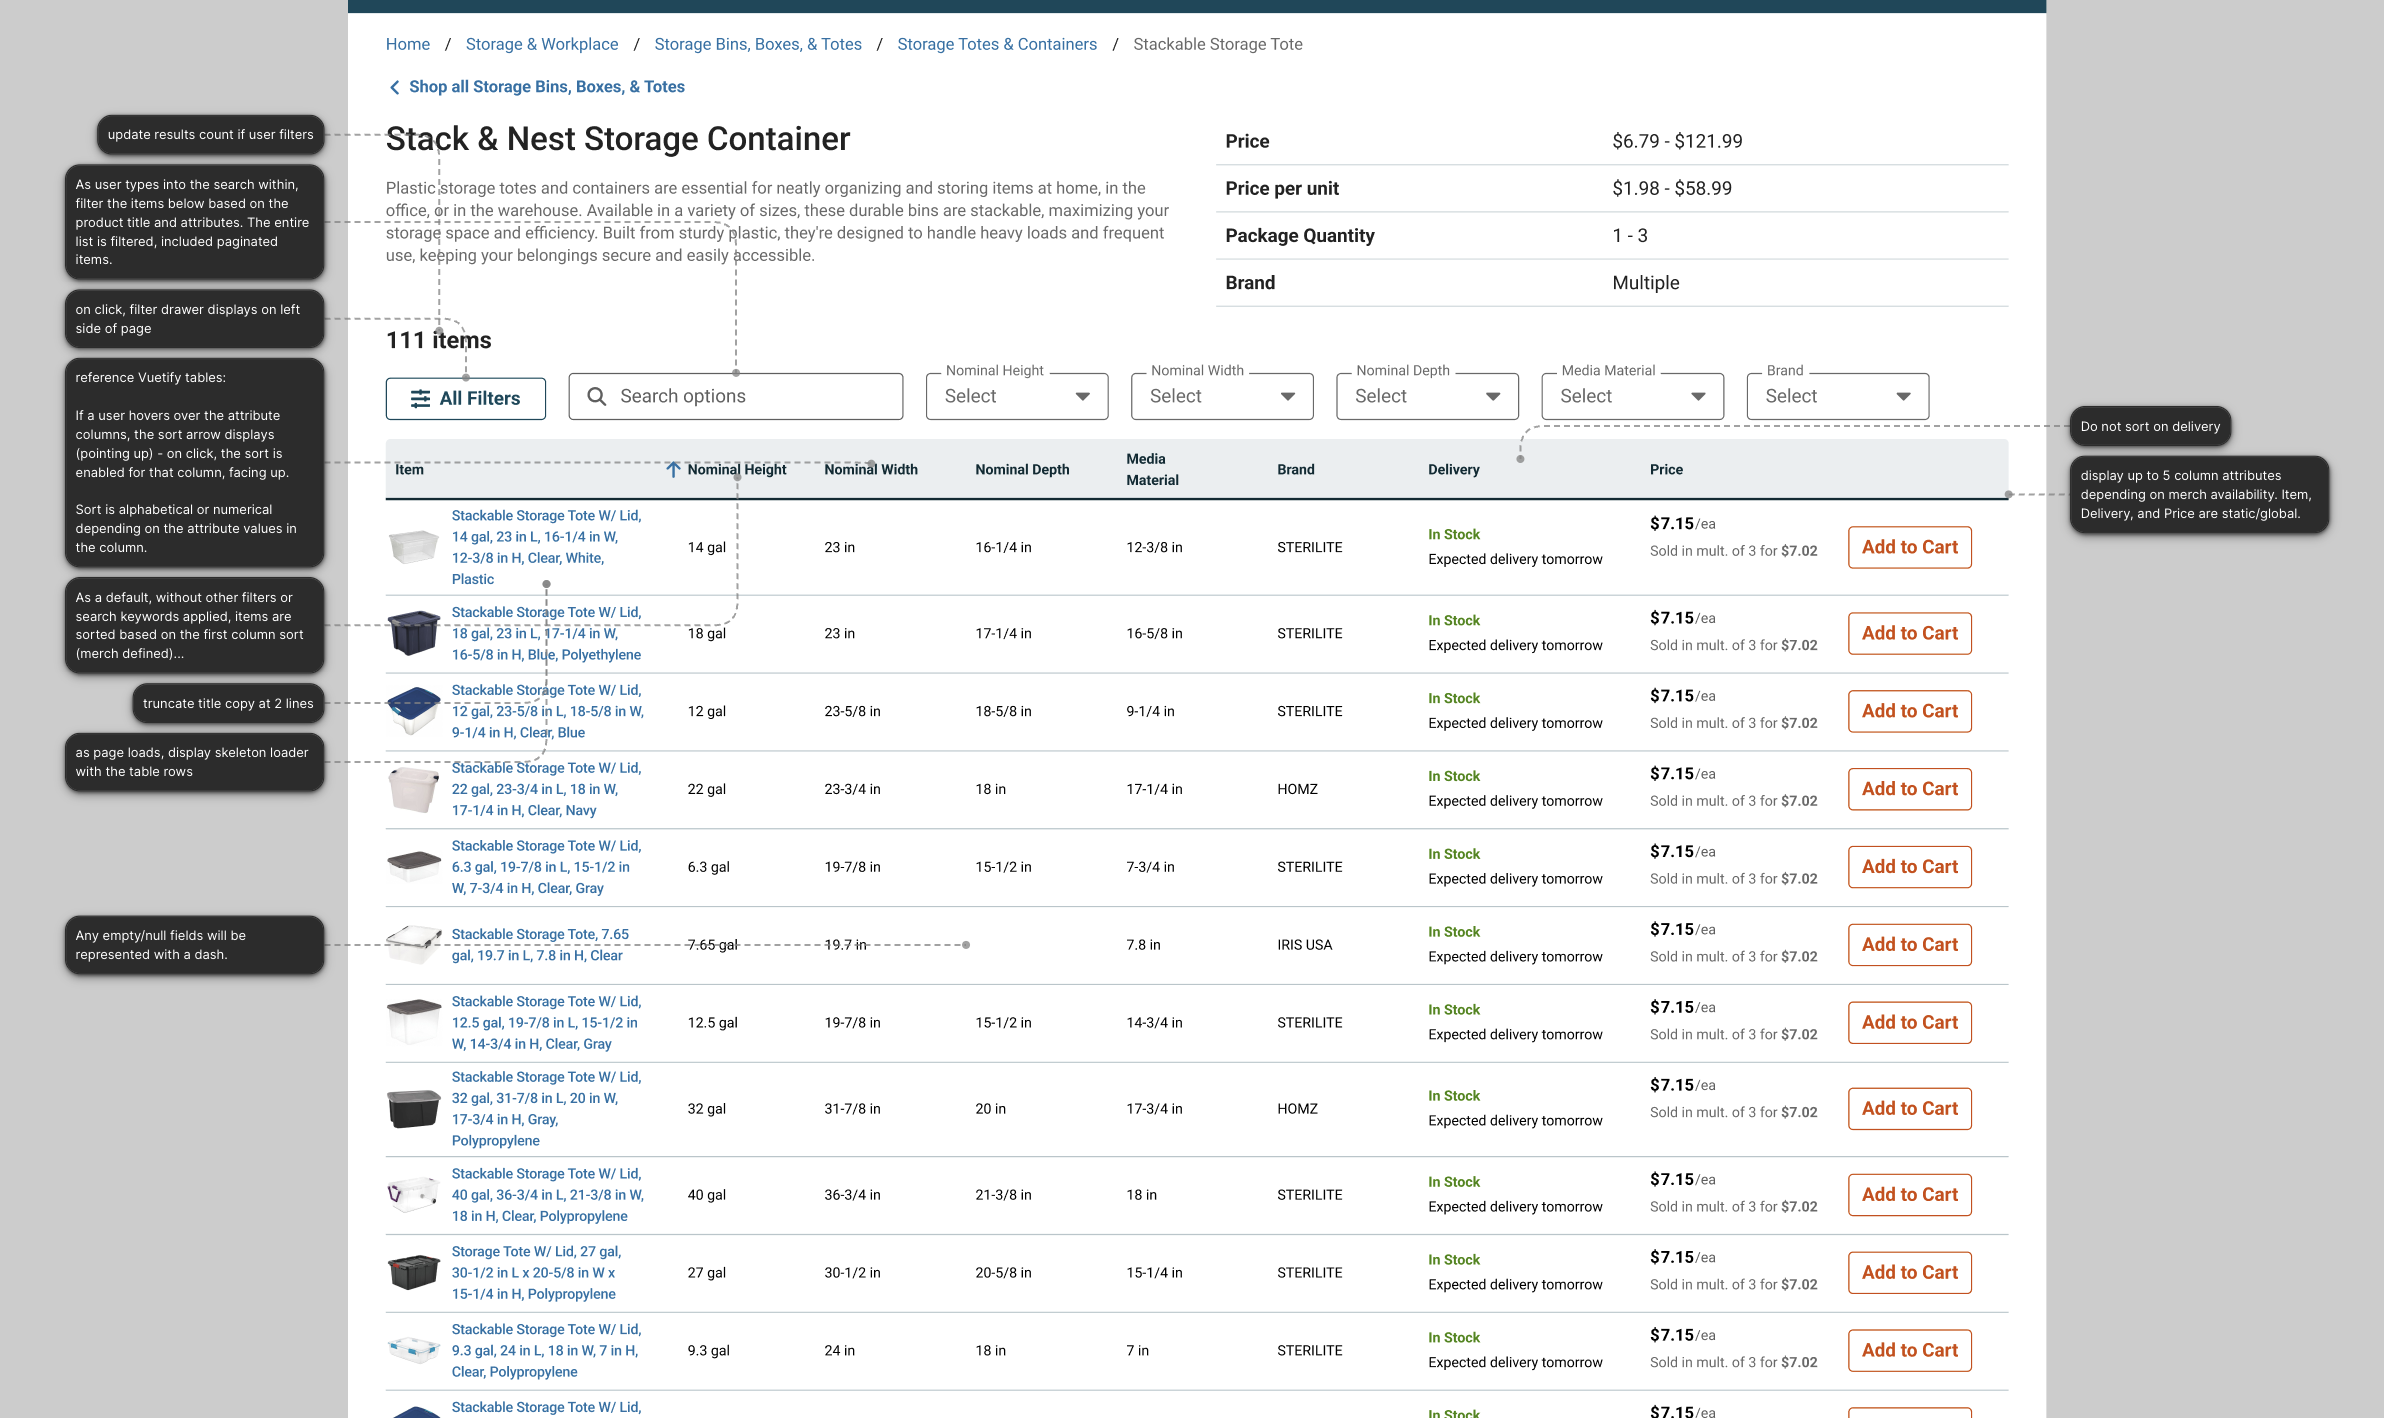Screen dimensions: 2384x1418
Task: Click the 27 gal black tote thumbnail
Action: point(413,1272)
